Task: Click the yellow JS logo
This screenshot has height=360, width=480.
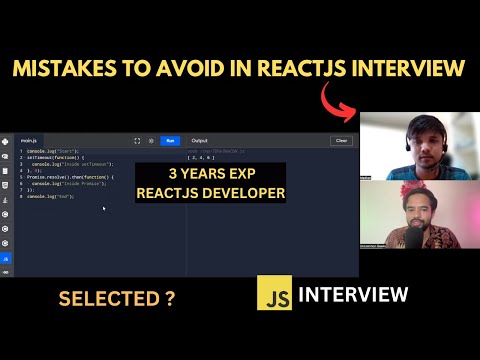Action: (x=274, y=292)
